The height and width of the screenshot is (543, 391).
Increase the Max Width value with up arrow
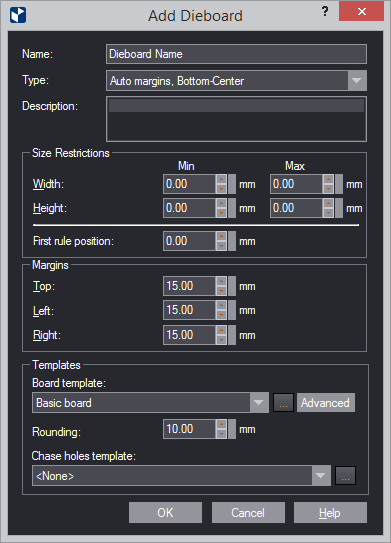tap(328, 179)
